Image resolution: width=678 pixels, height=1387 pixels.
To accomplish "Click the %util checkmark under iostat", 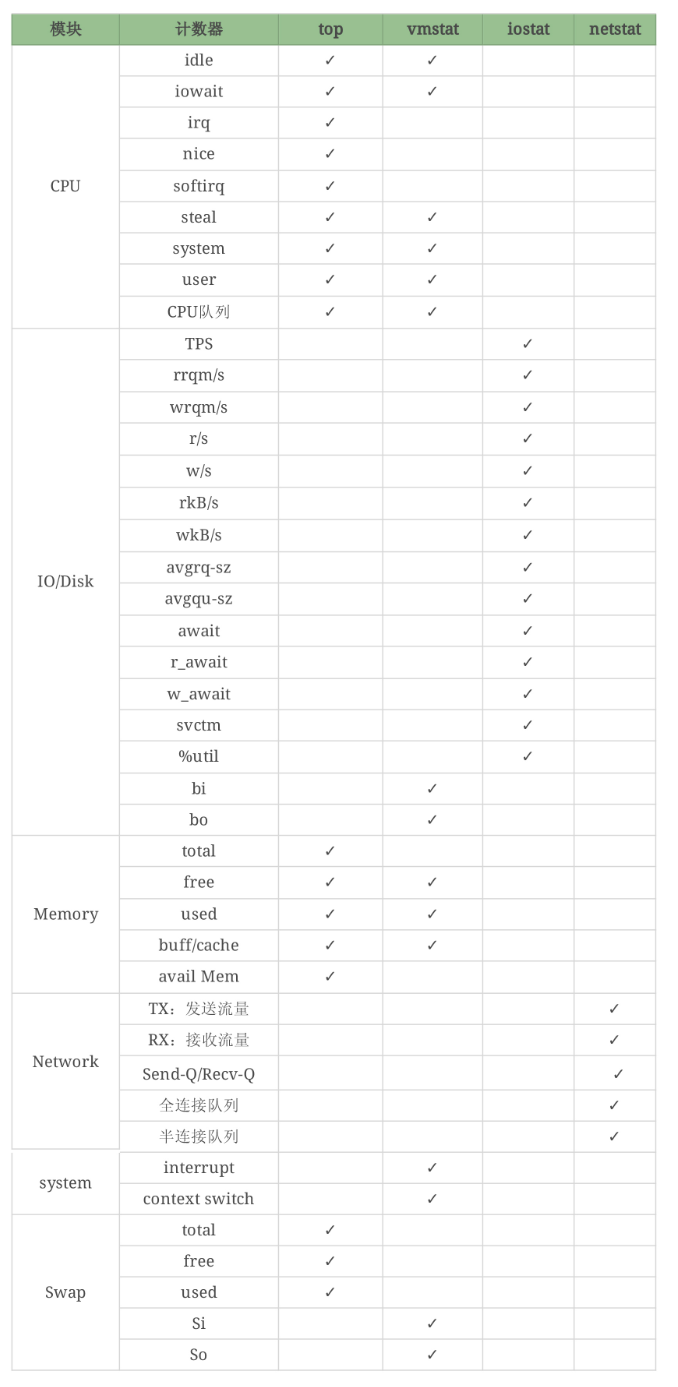I will [527, 756].
